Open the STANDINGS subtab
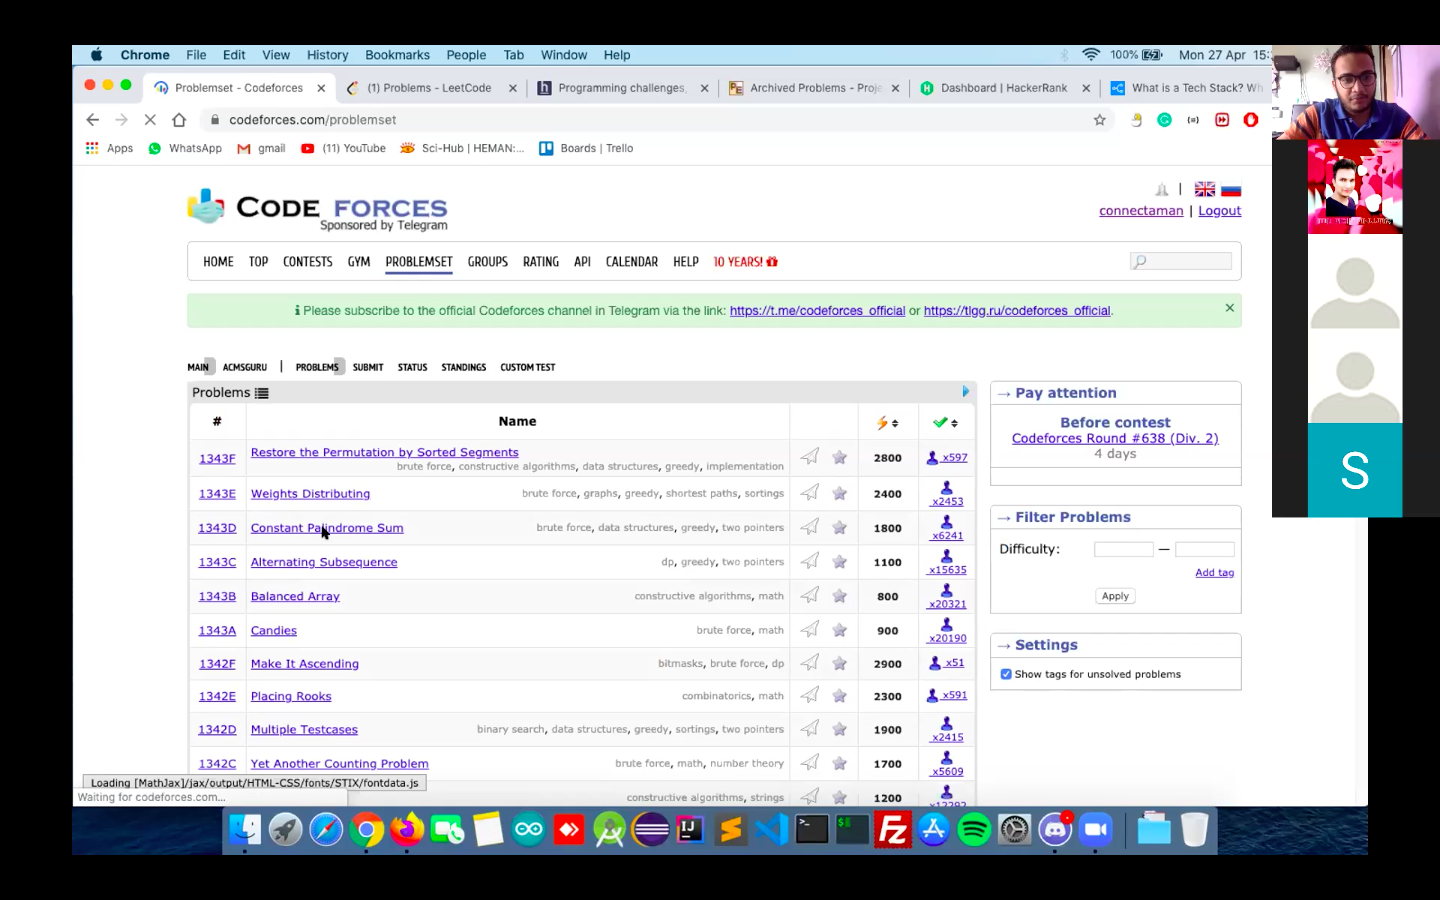The image size is (1440, 900). tap(464, 367)
